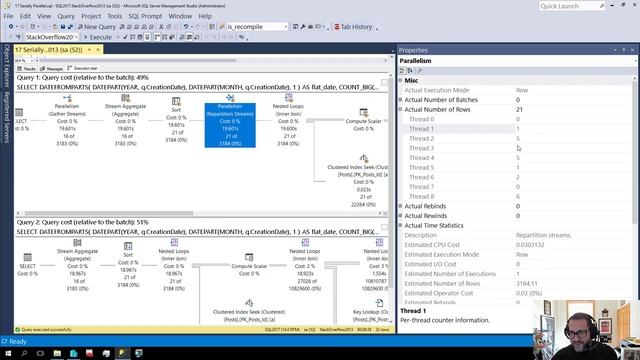Toggle Include Actual Execution Plan button

click(x=158, y=37)
